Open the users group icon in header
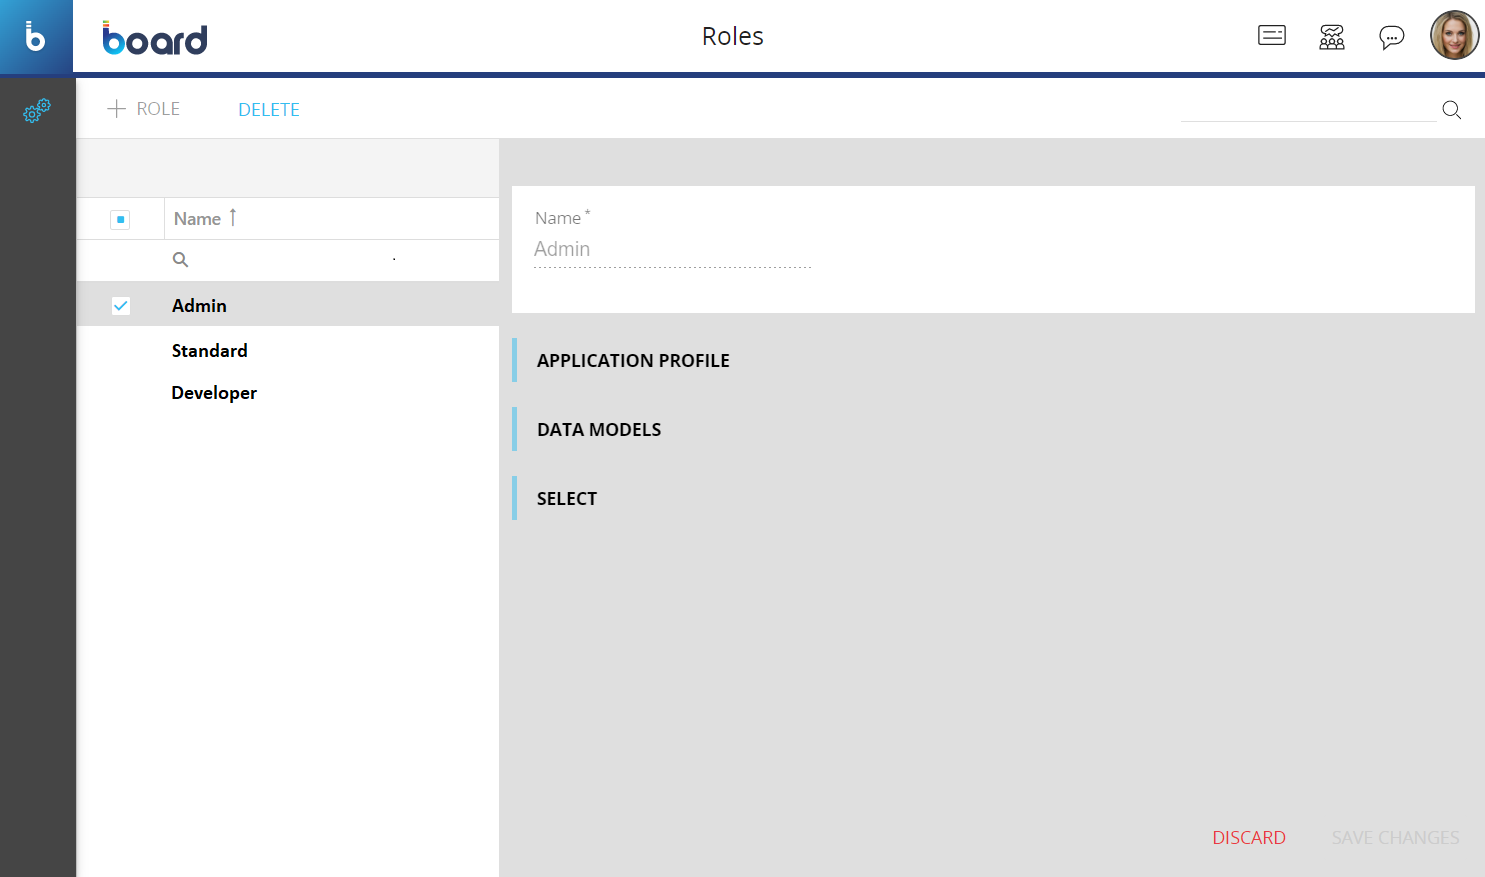The width and height of the screenshot is (1485, 877). tap(1331, 37)
